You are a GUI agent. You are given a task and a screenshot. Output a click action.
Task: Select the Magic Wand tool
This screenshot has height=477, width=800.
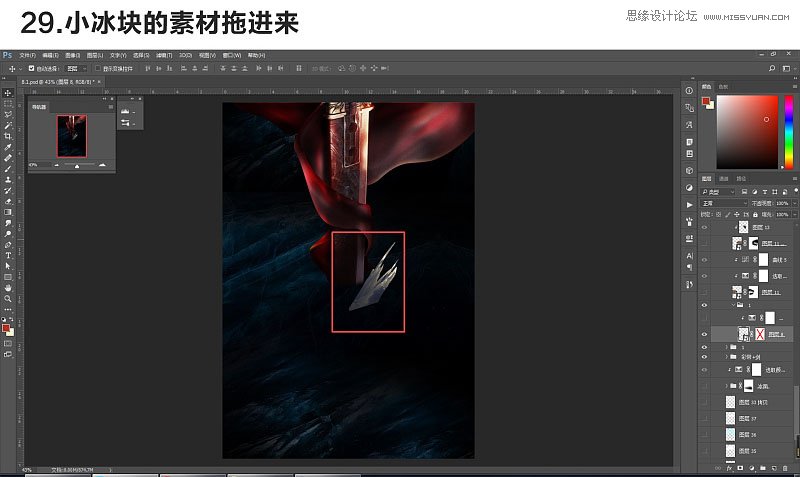coord(8,125)
